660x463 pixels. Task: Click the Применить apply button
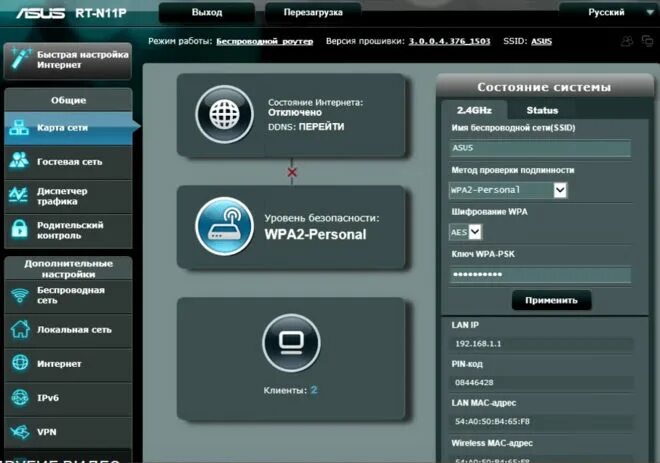tap(551, 301)
